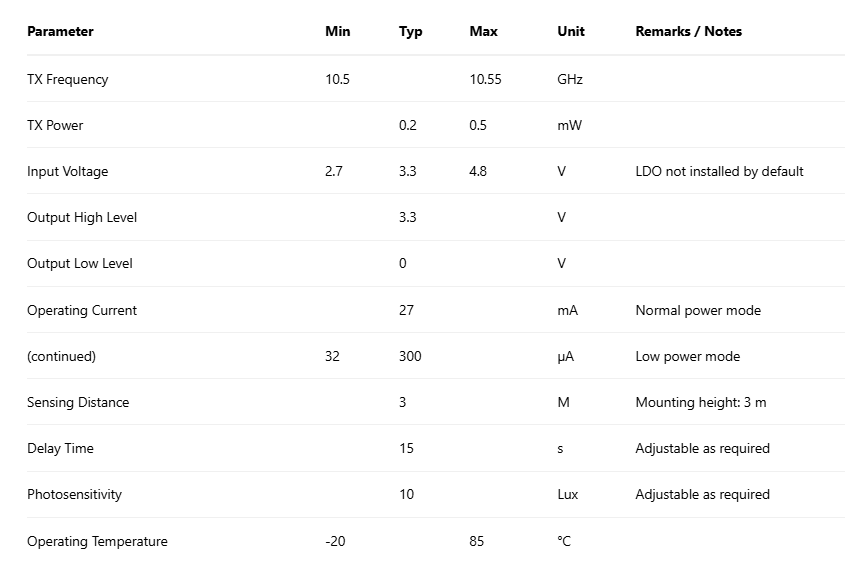The image size is (845, 576).
Task: Click the Parameter column header
Action: point(60,31)
